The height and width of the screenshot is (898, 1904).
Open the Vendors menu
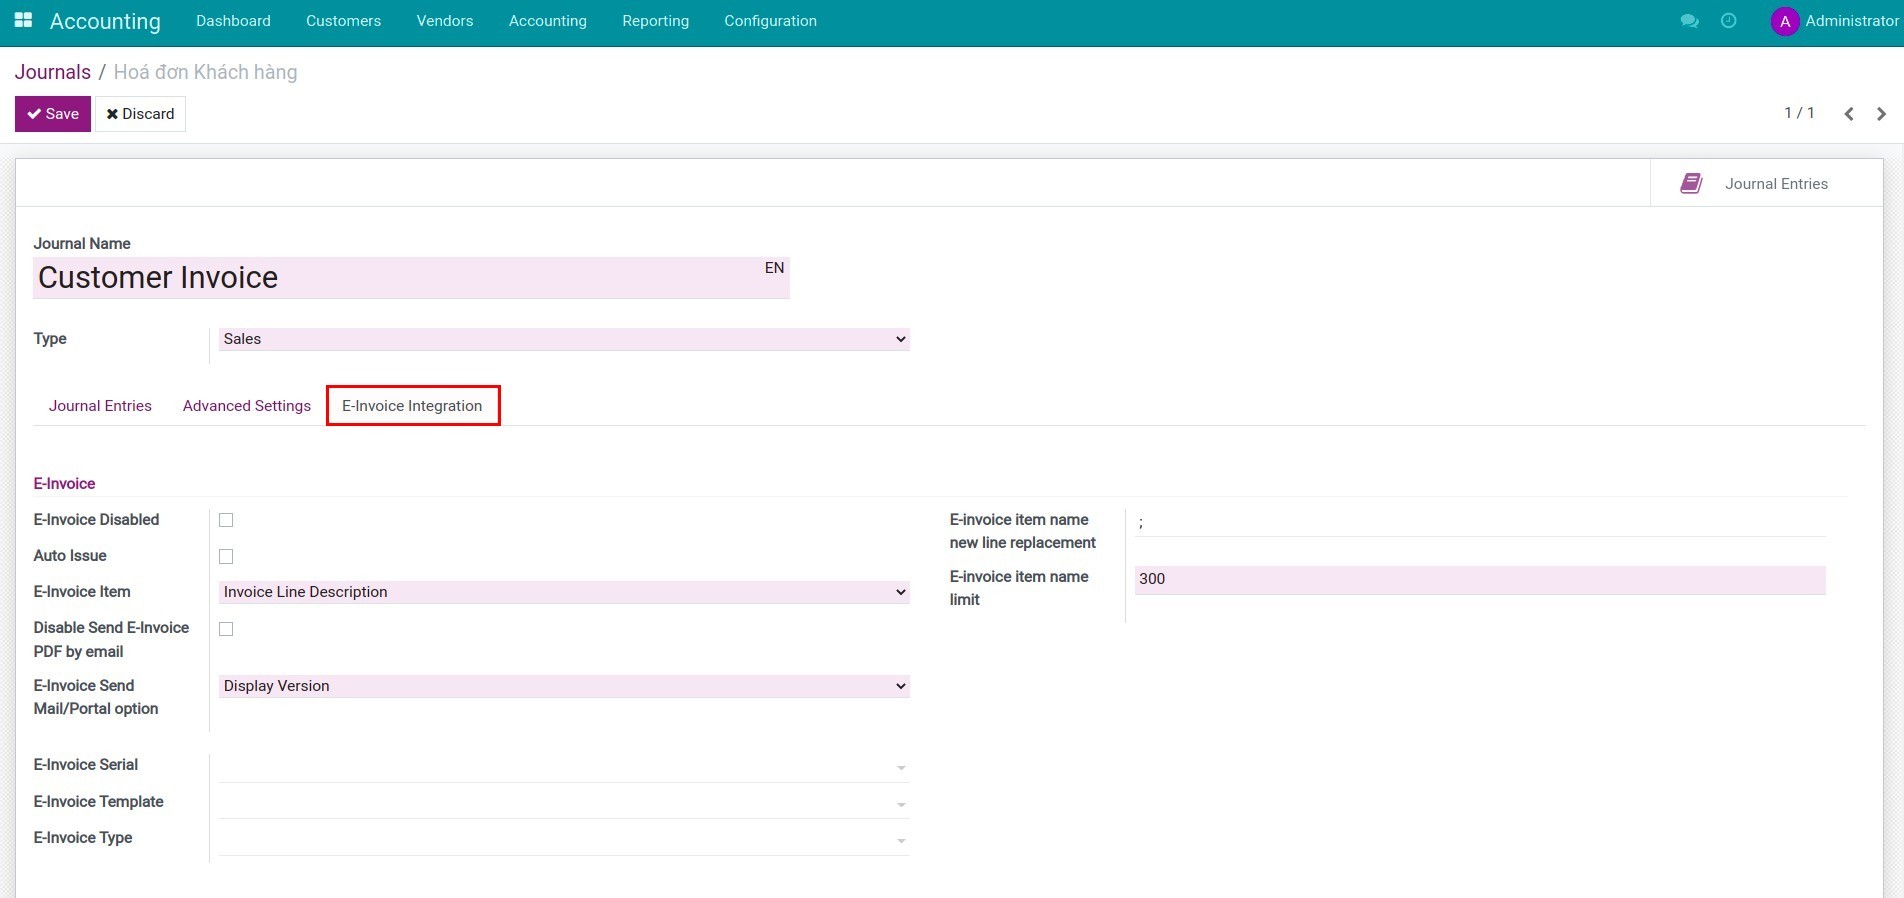445,21
